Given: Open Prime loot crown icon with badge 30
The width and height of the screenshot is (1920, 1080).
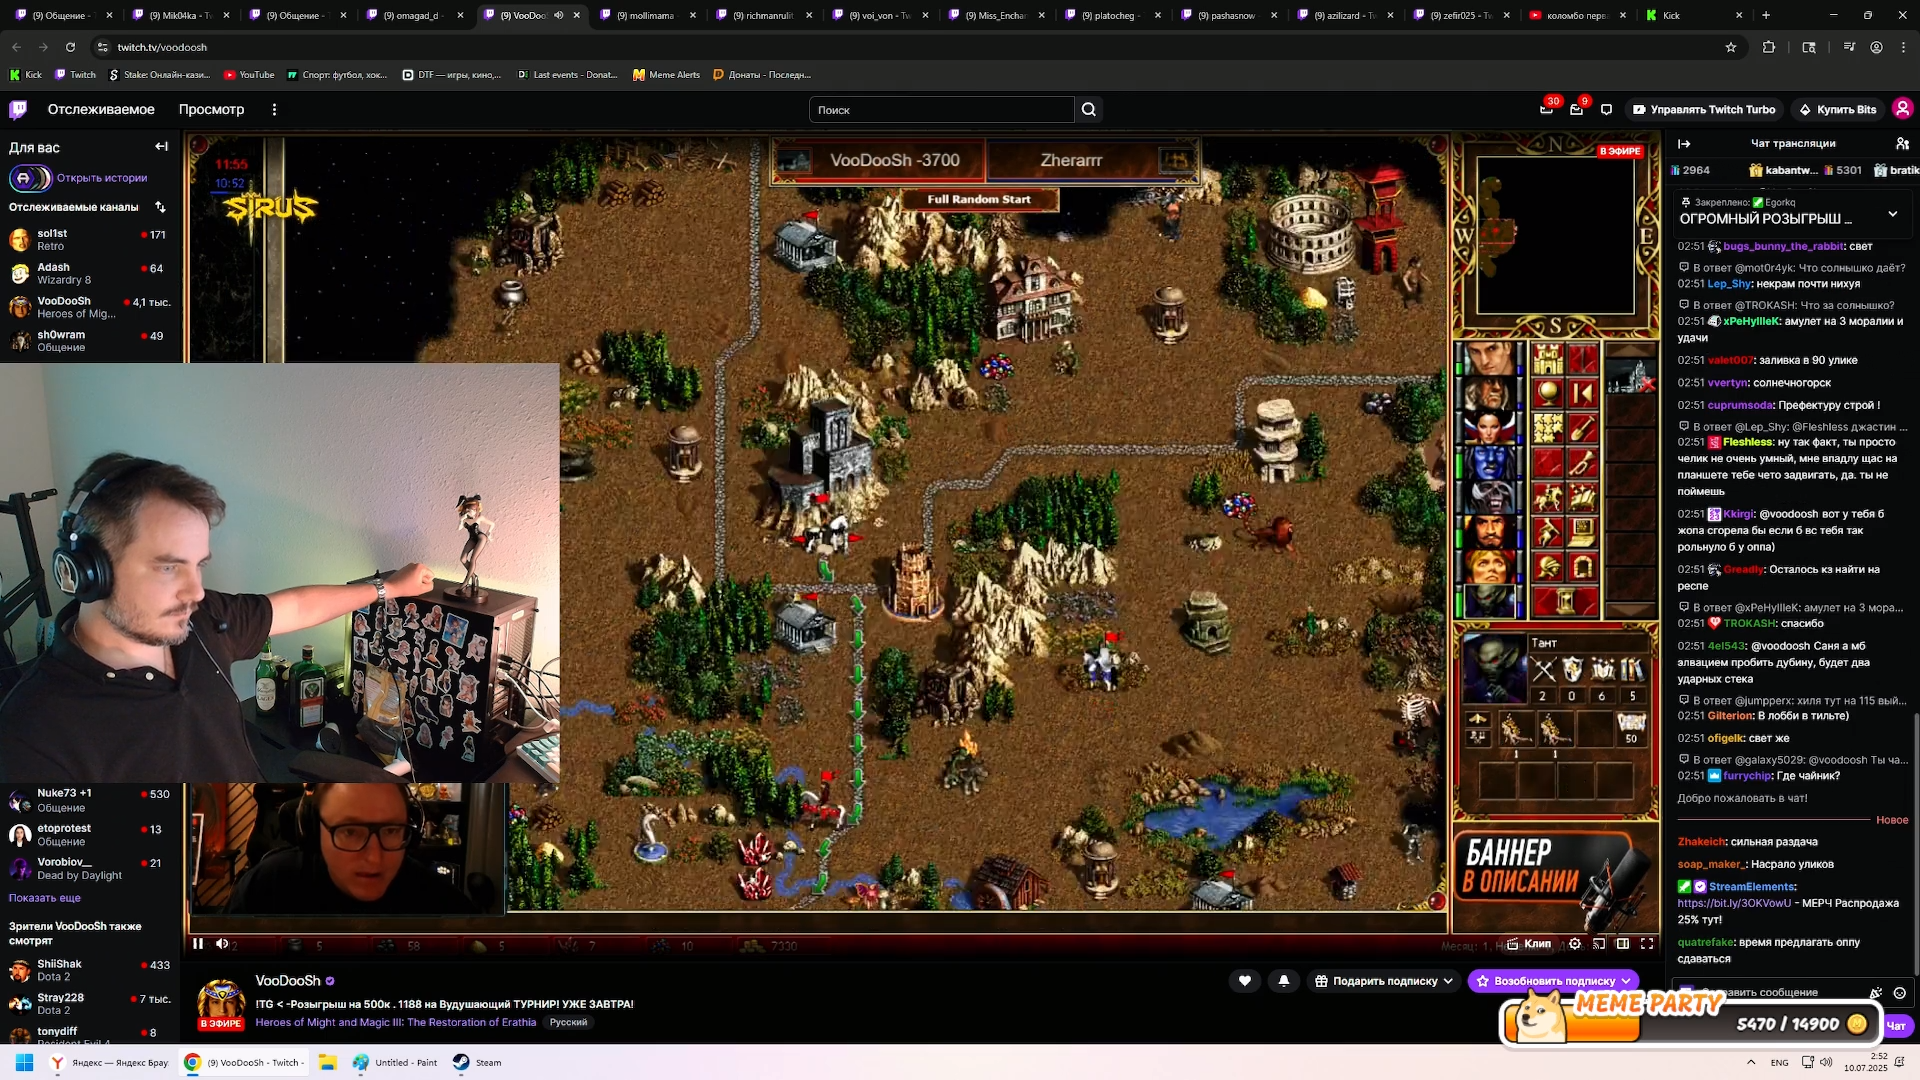Looking at the screenshot, I should click(1546, 110).
